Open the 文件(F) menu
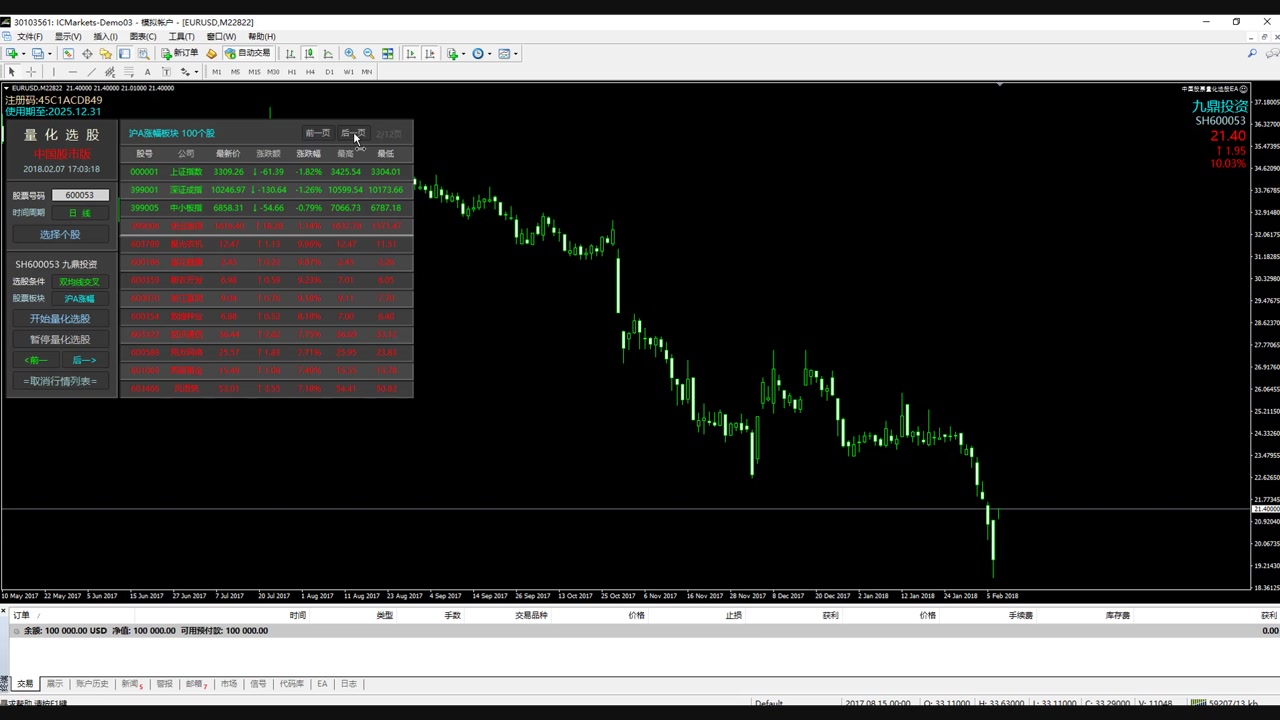Viewport: 1280px width, 720px height. click(30, 37)
